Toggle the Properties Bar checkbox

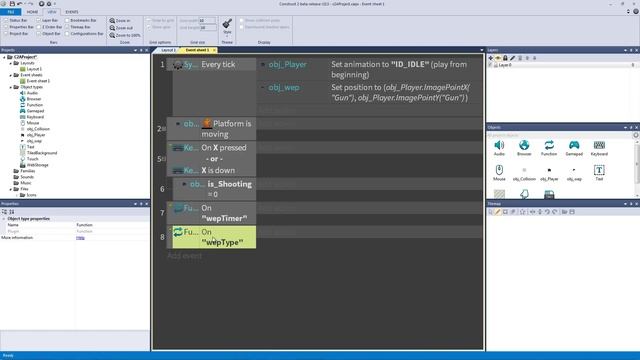tap(6, 27)
